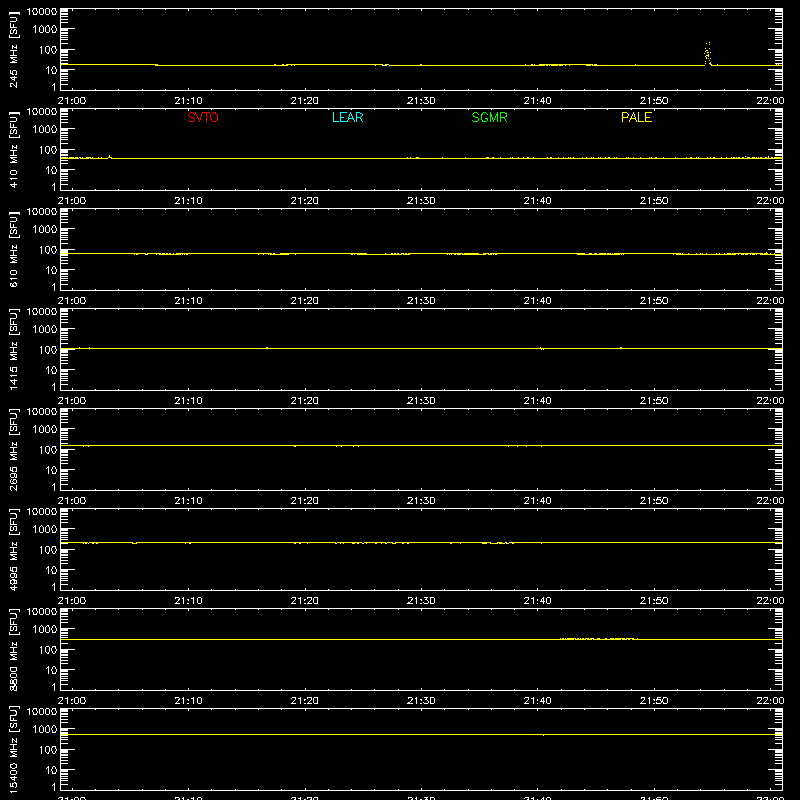Click the 21:50 time label under the 2695 MHz panel

tap(654, 501)
